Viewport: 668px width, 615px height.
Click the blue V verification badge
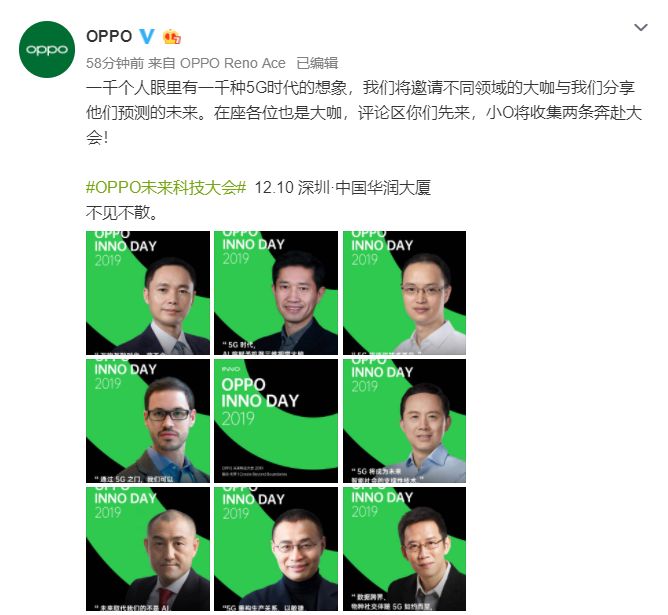[147, 36]
